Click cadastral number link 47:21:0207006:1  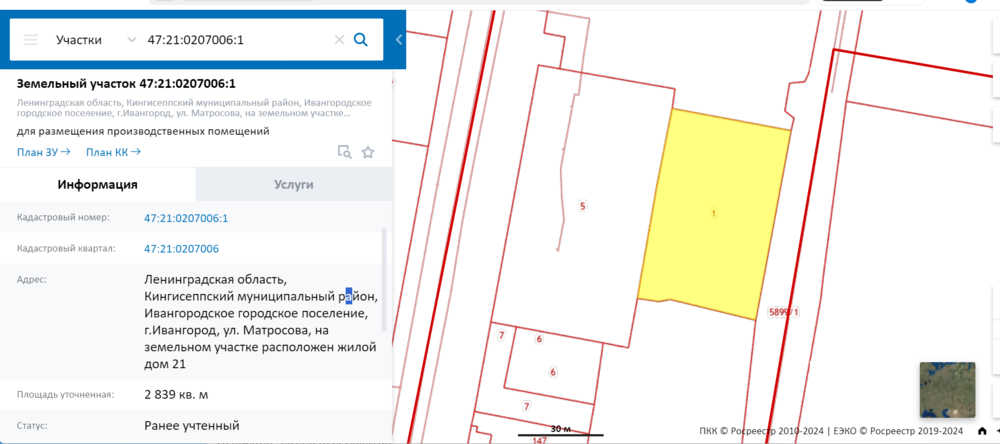[186, 218]
